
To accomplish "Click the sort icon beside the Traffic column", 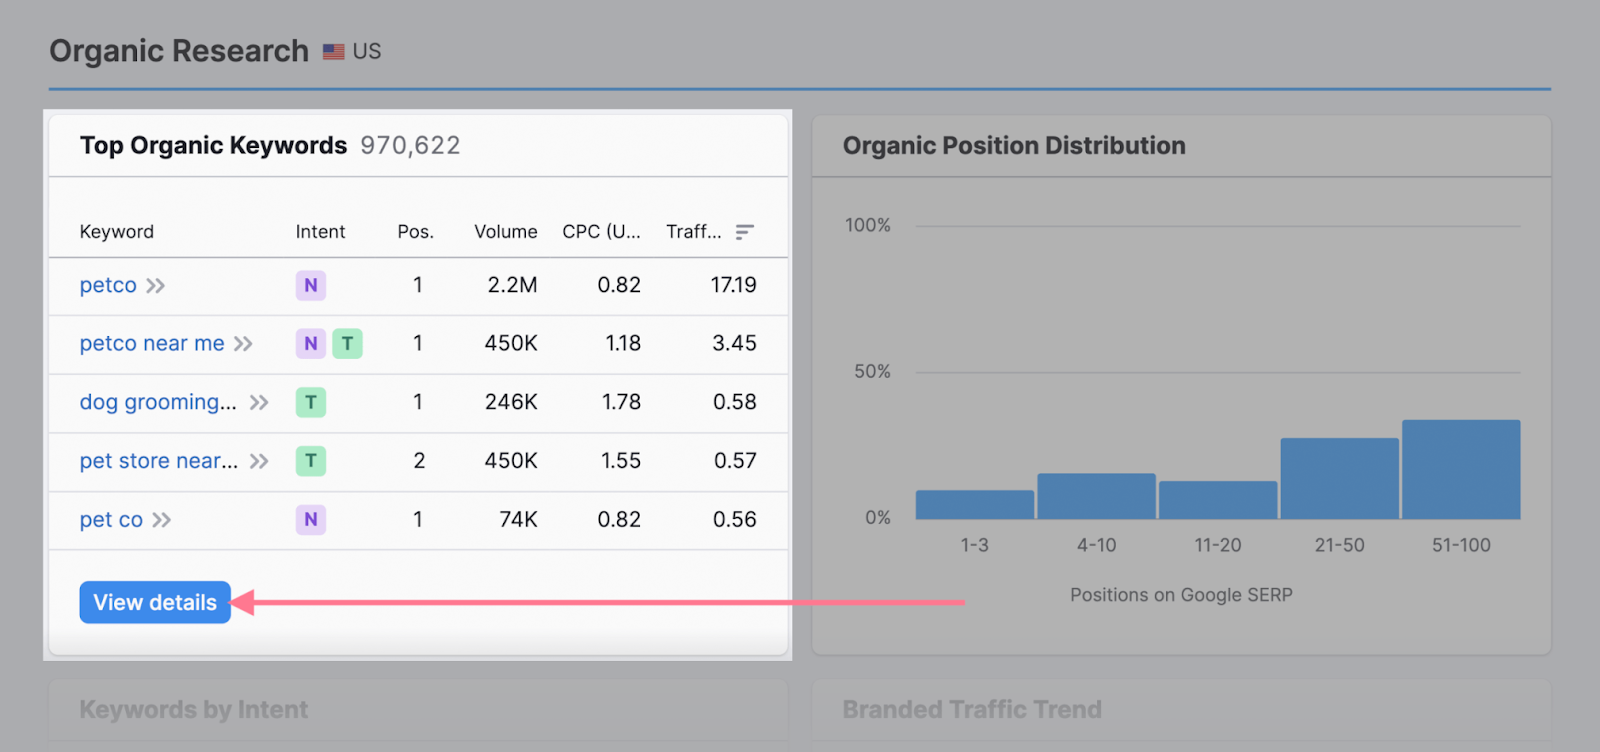I will click(x=744, y=232).
